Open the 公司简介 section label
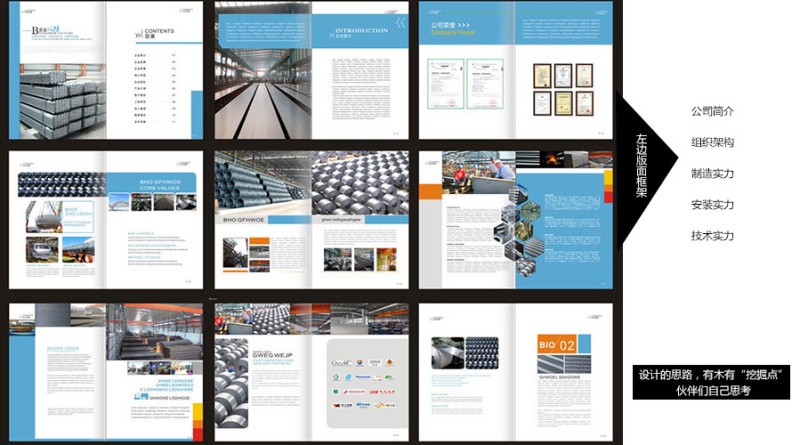Viewport: 800px width, 445px height. (712, 111)
